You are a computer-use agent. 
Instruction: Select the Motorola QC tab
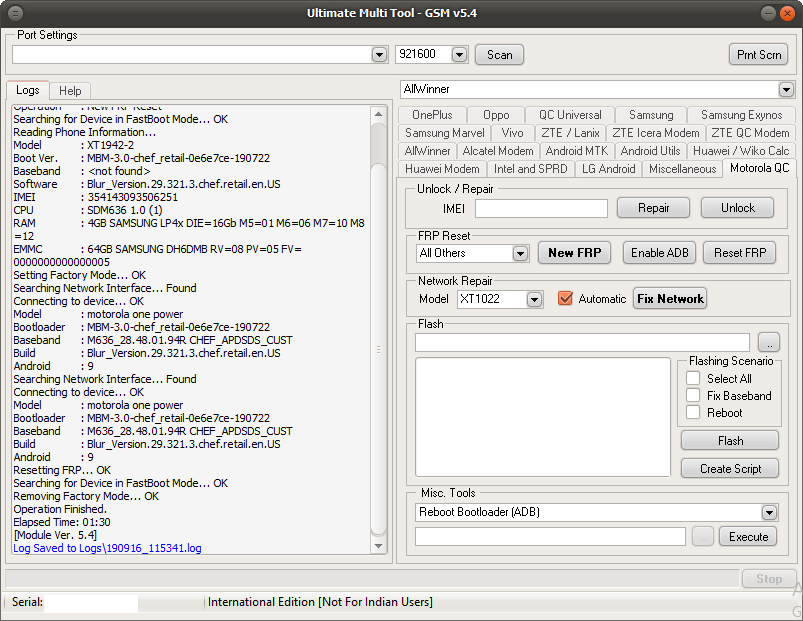point(759,168)
